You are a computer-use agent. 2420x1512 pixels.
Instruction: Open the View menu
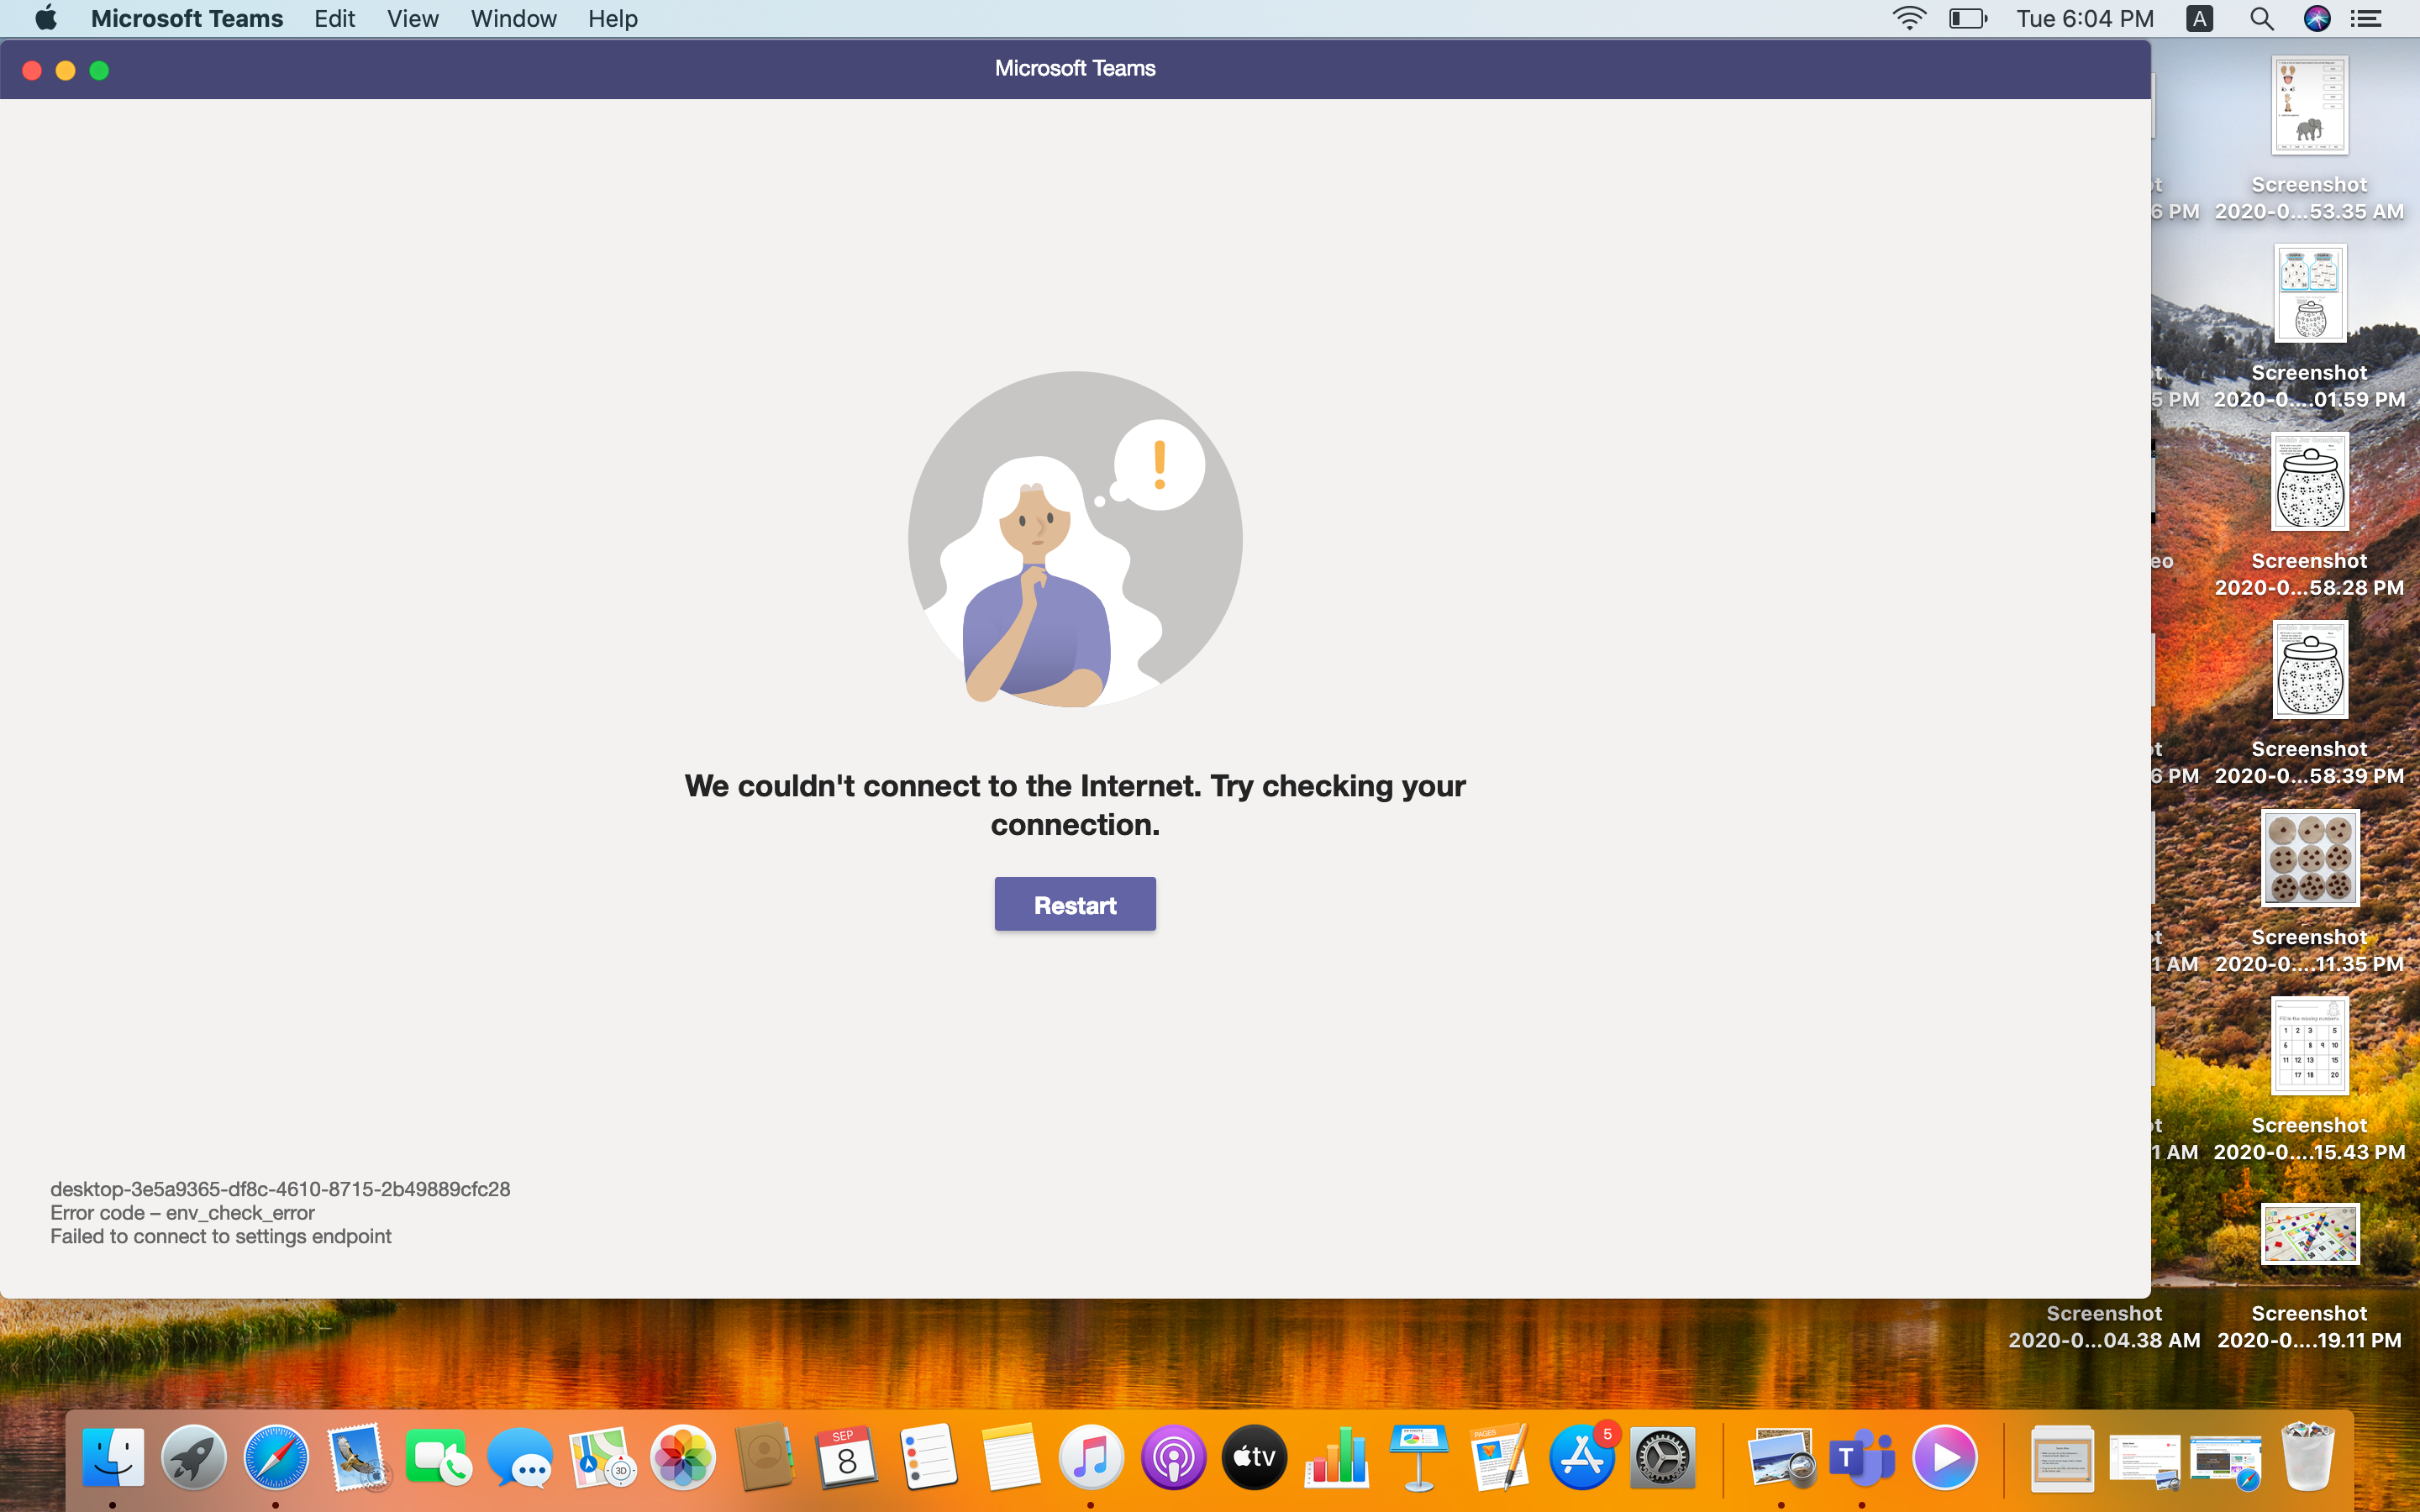[412, 19]
